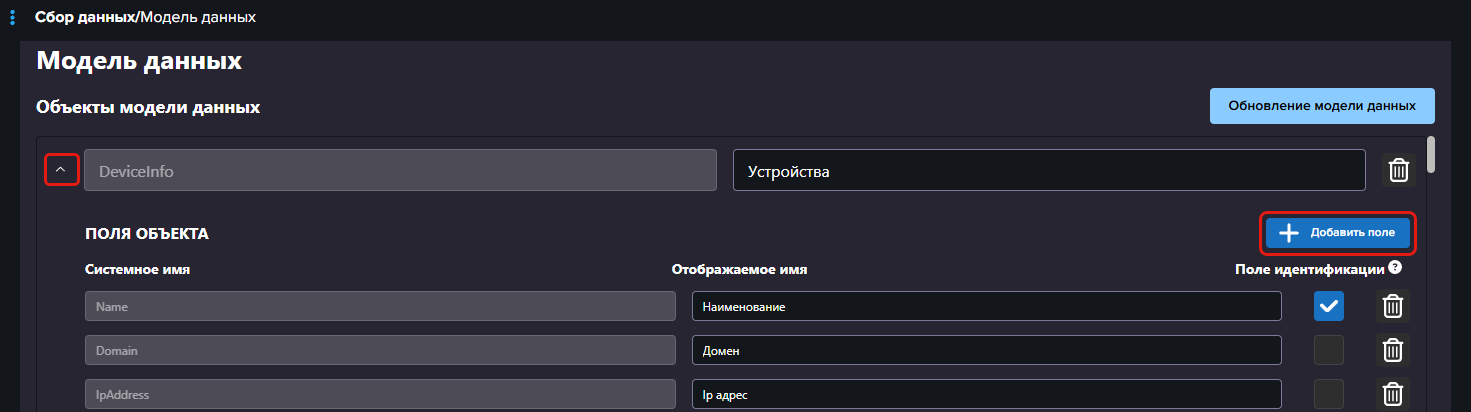Delete the Domain field row
The image size is (1471, 412).
coord(1392,350)
